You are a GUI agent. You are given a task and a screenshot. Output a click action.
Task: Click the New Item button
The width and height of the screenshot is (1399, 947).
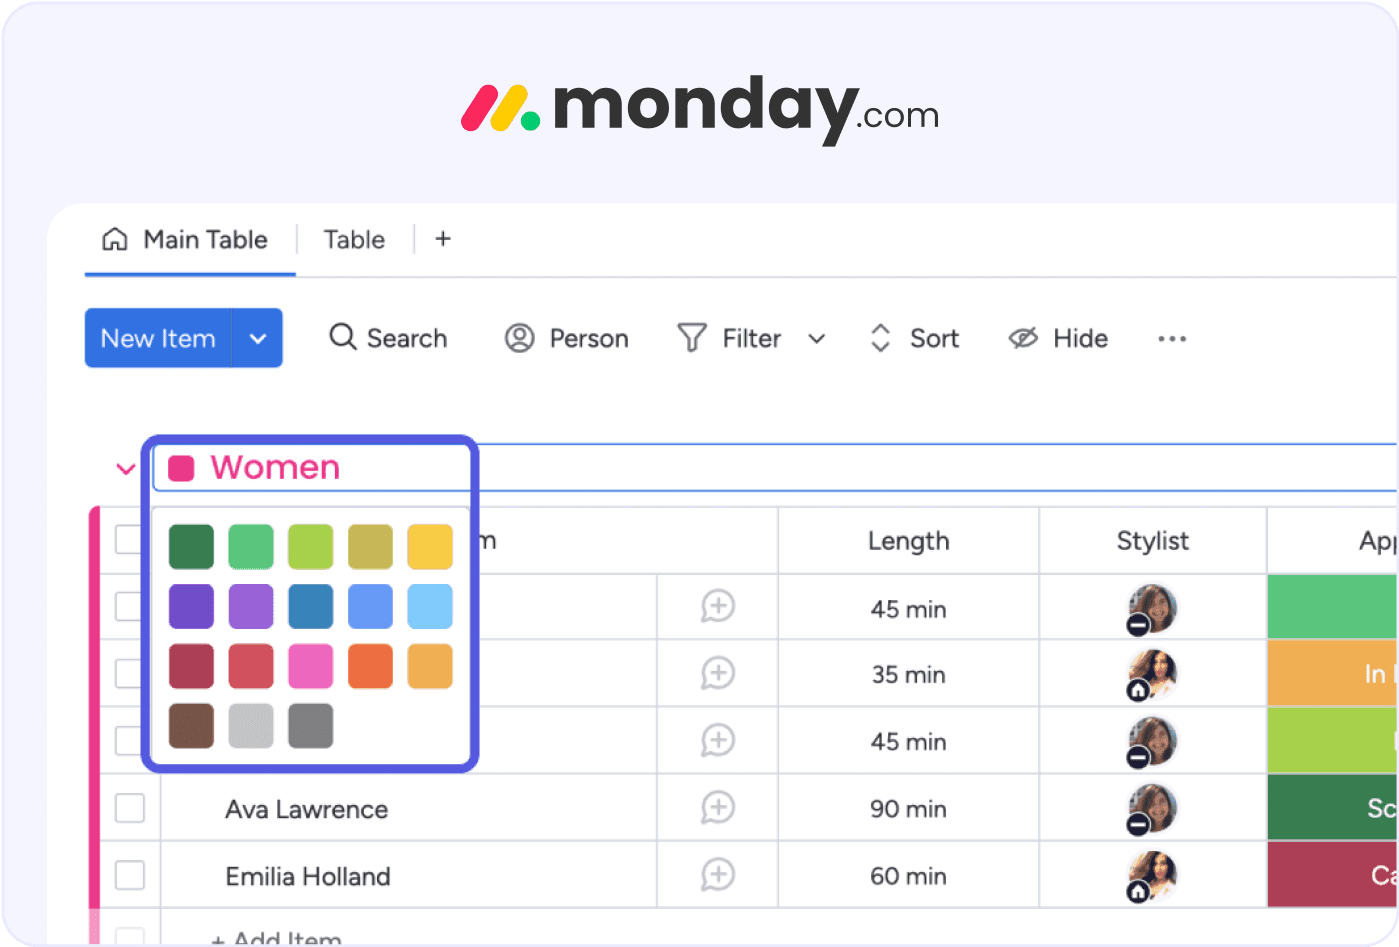(x=158, y=338)
